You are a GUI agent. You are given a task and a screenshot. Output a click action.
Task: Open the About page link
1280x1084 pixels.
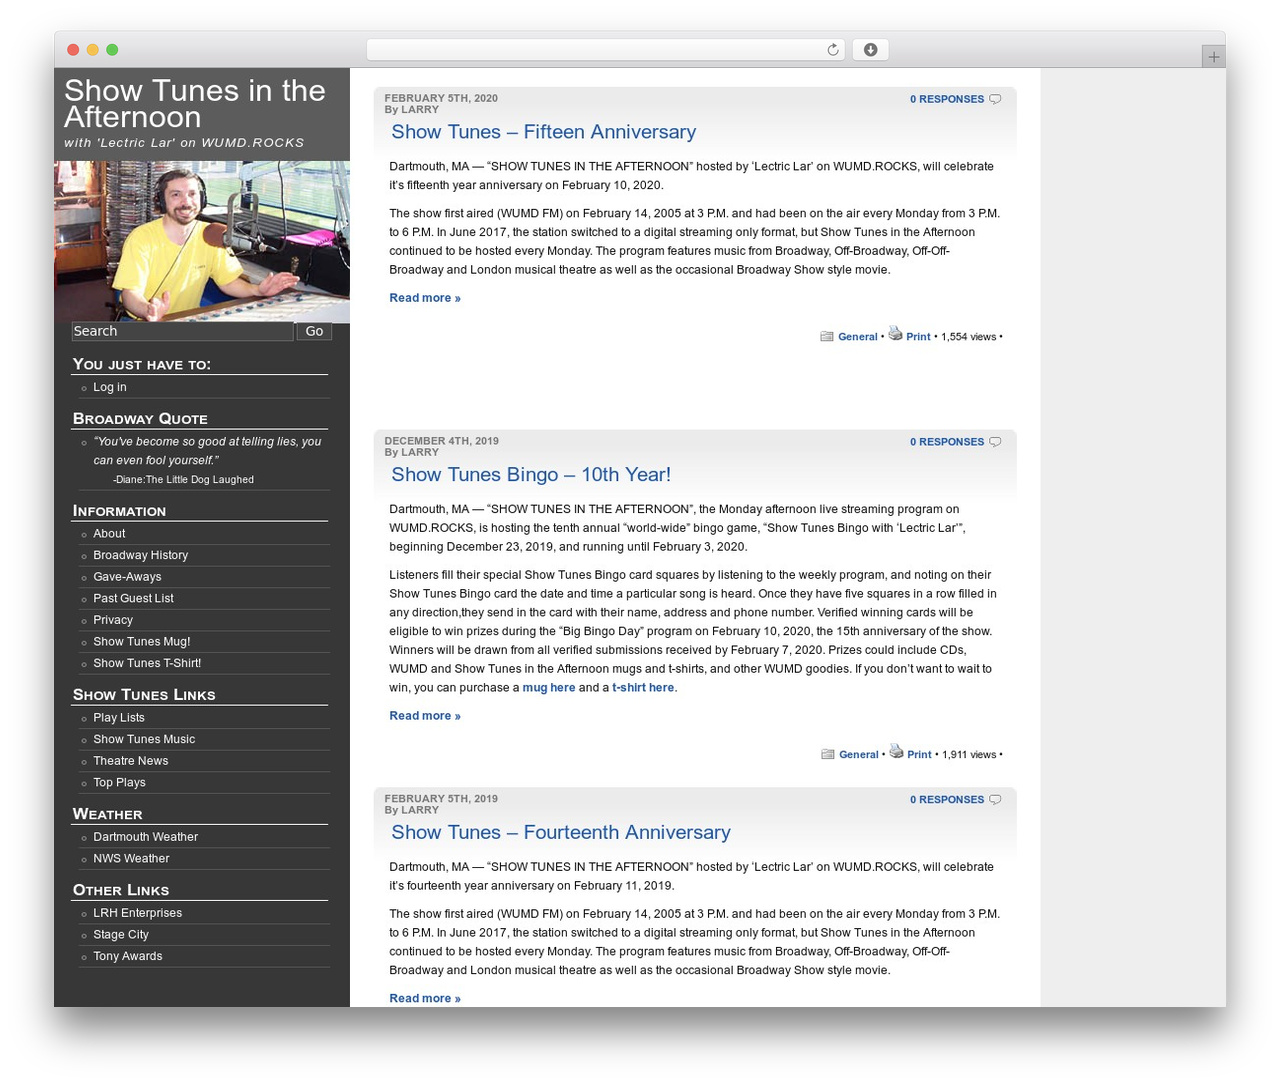pos(109,534)
